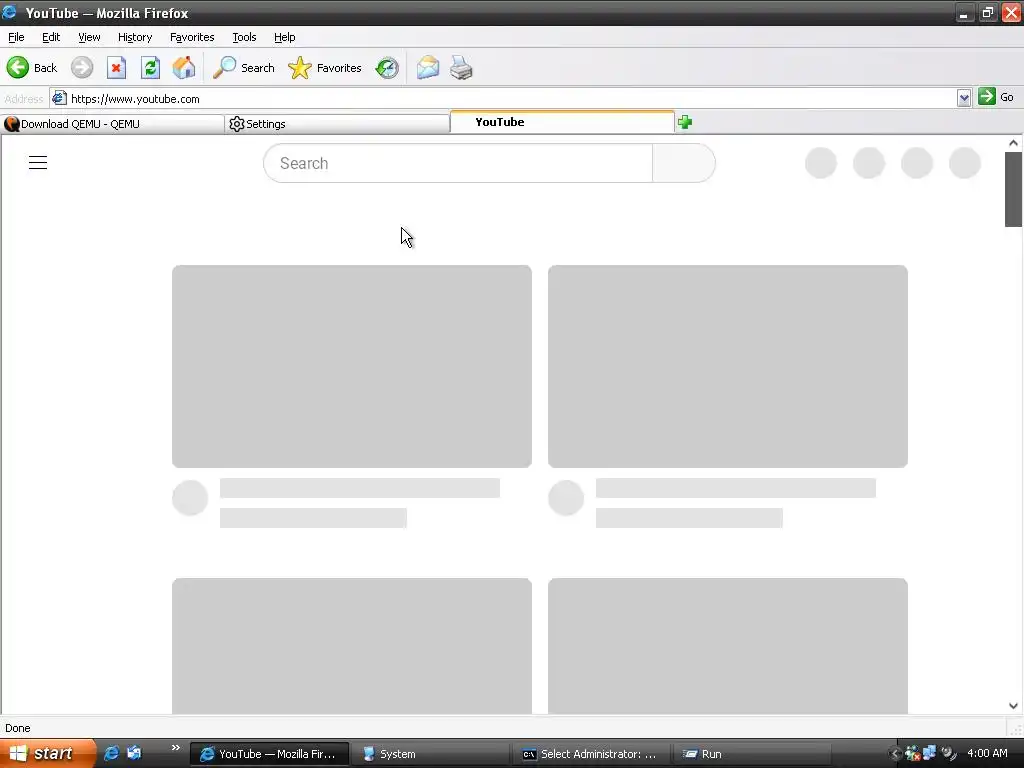Click YouTube search submit button
This screenshot has height=768, width=1024.
pyautogui.click(x=684, y=163)
